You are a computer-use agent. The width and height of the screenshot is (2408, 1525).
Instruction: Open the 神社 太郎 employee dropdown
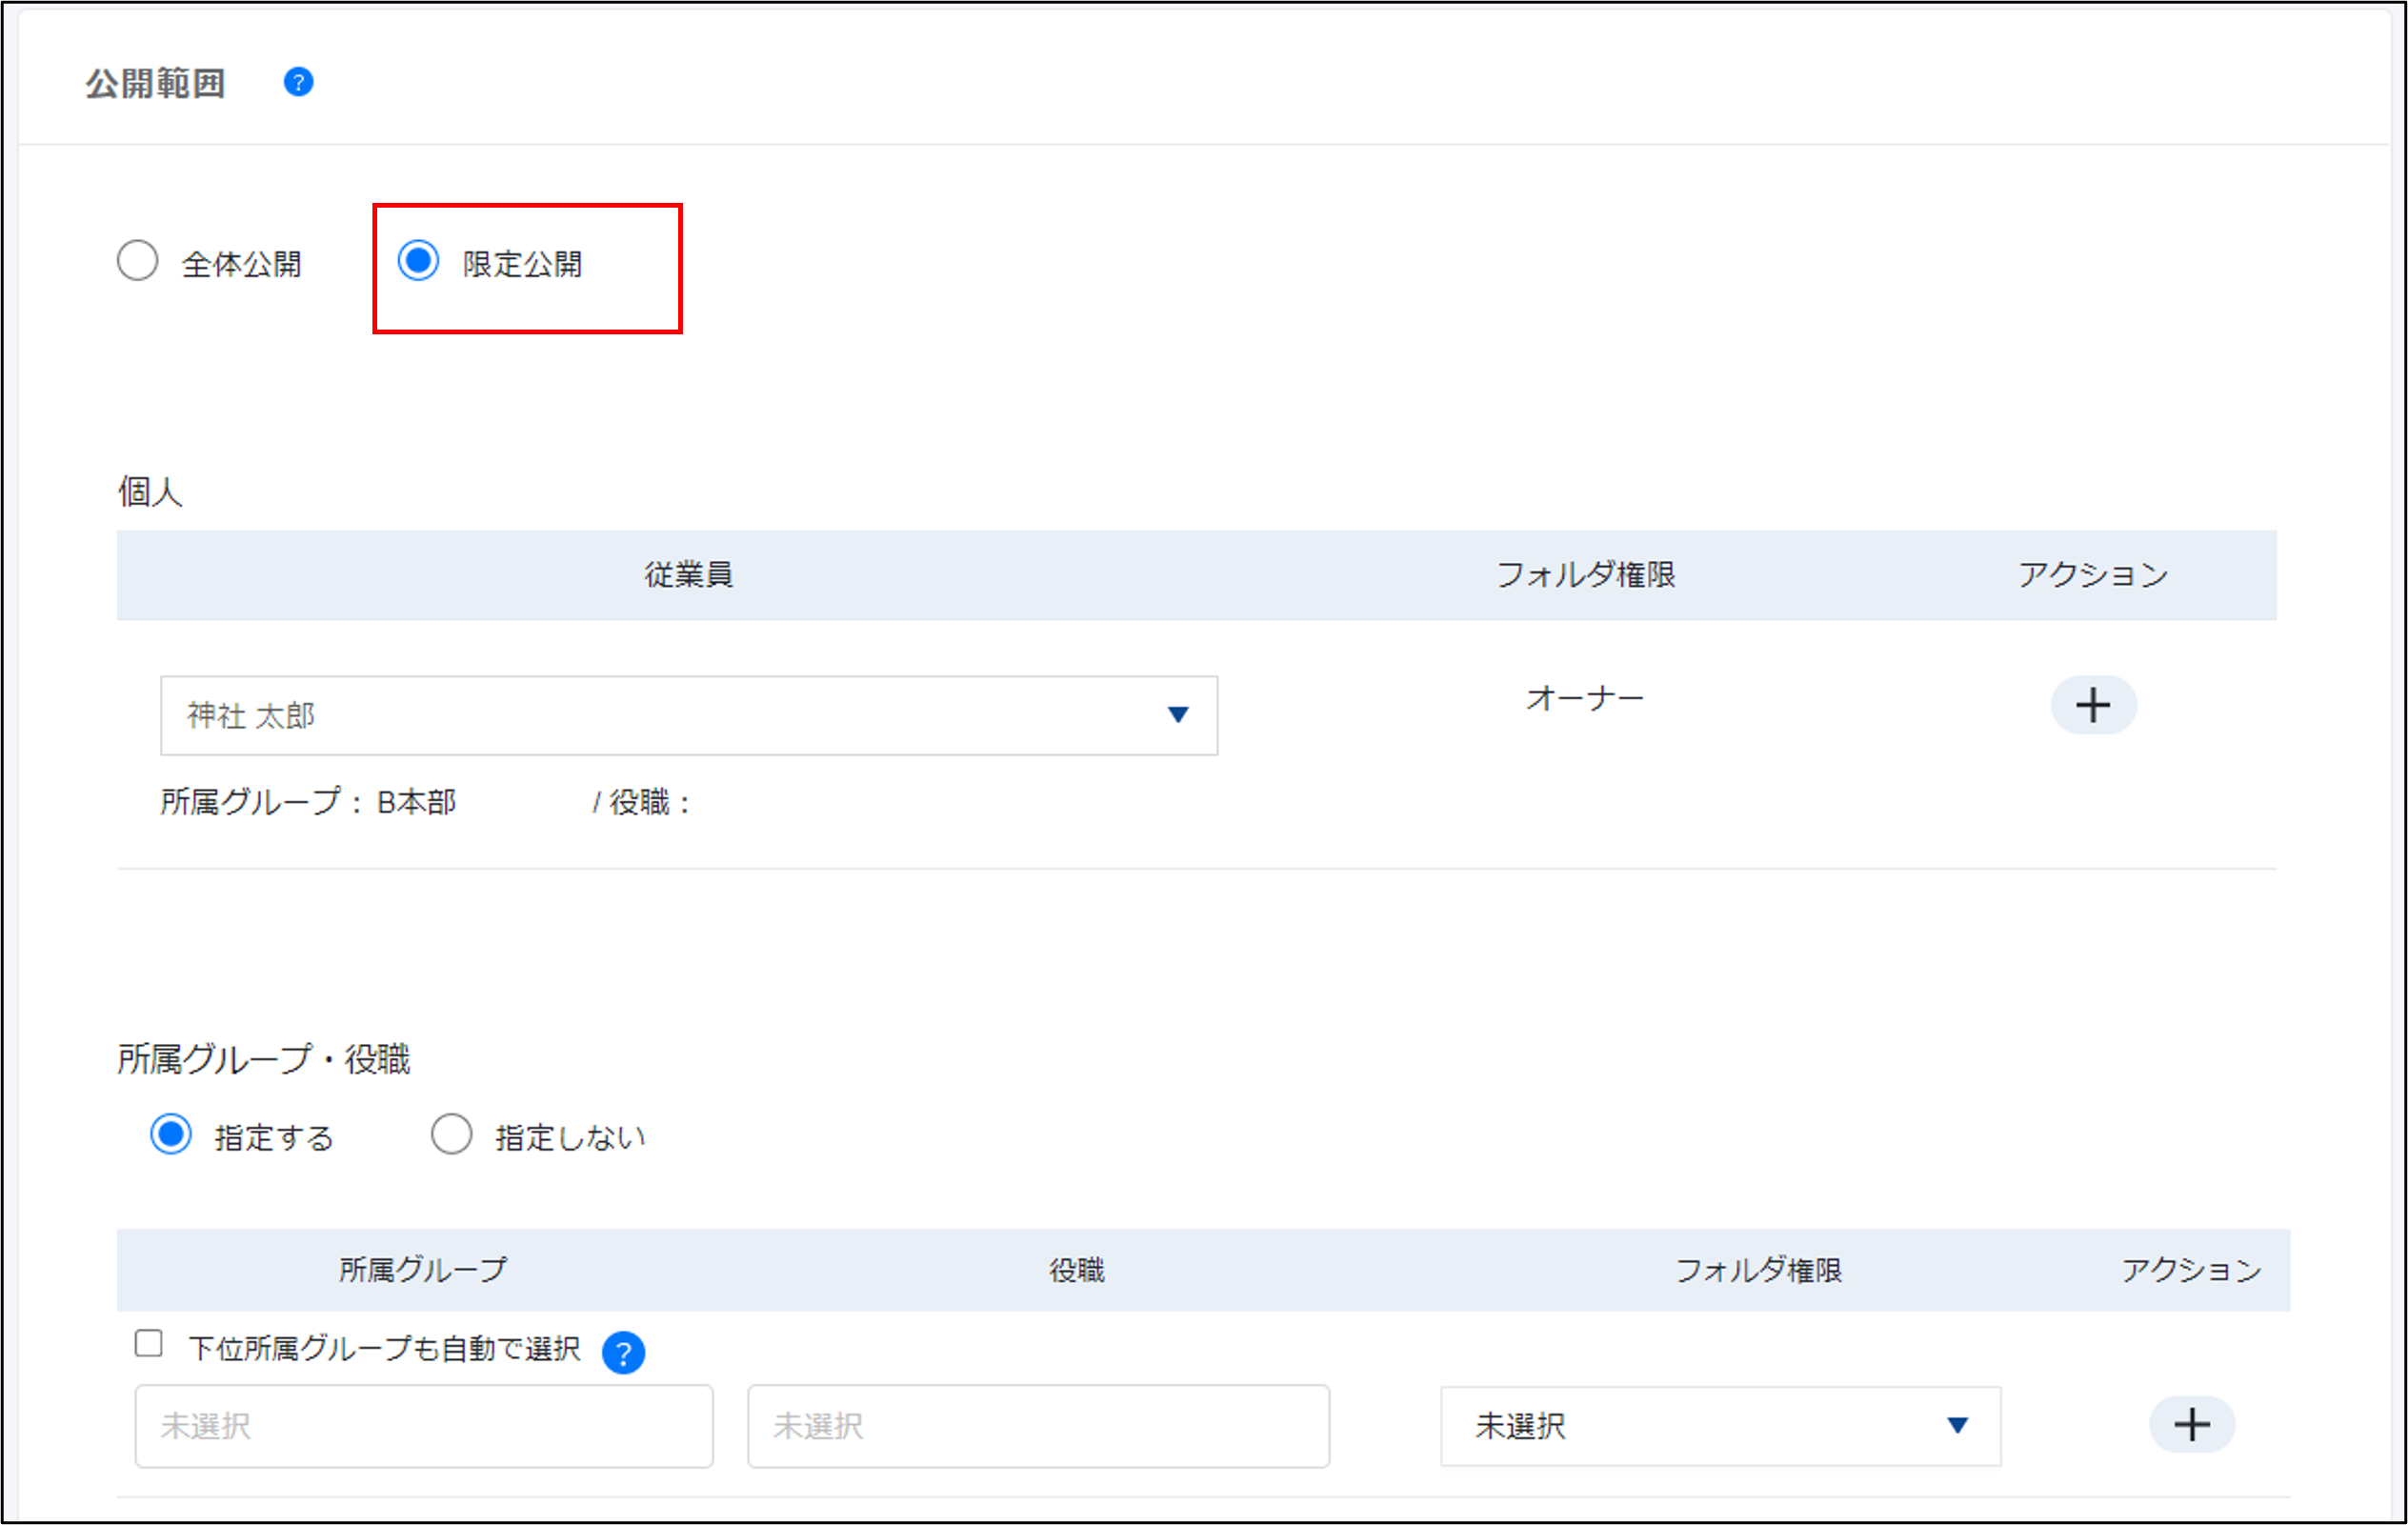click(660, 716)
